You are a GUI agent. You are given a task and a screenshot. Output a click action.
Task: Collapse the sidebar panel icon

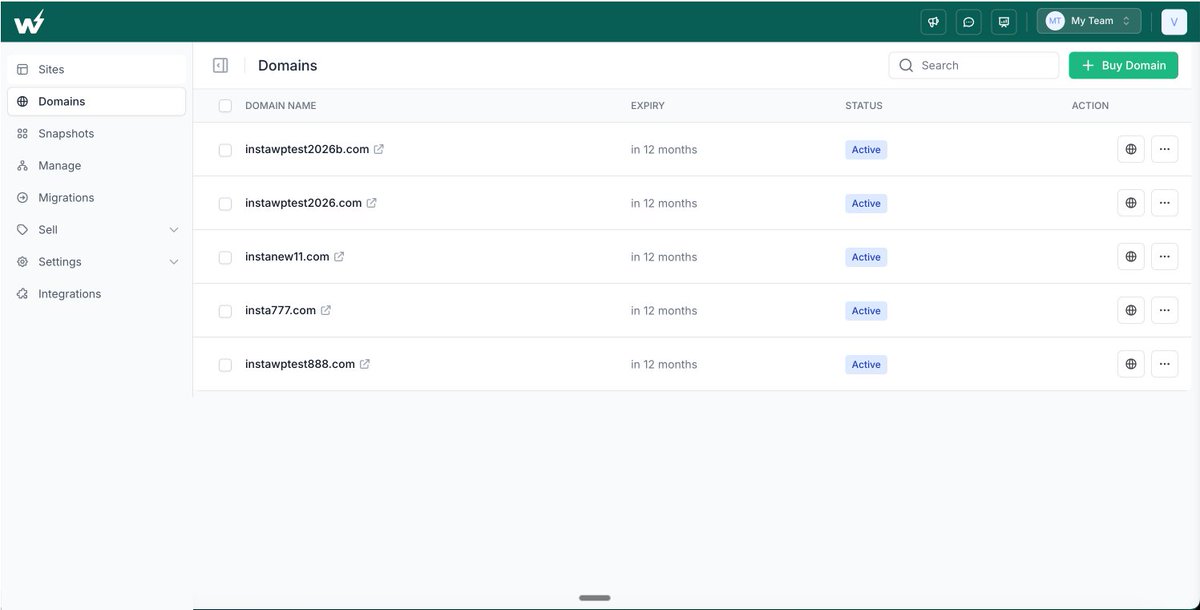(x=221, y=65)
